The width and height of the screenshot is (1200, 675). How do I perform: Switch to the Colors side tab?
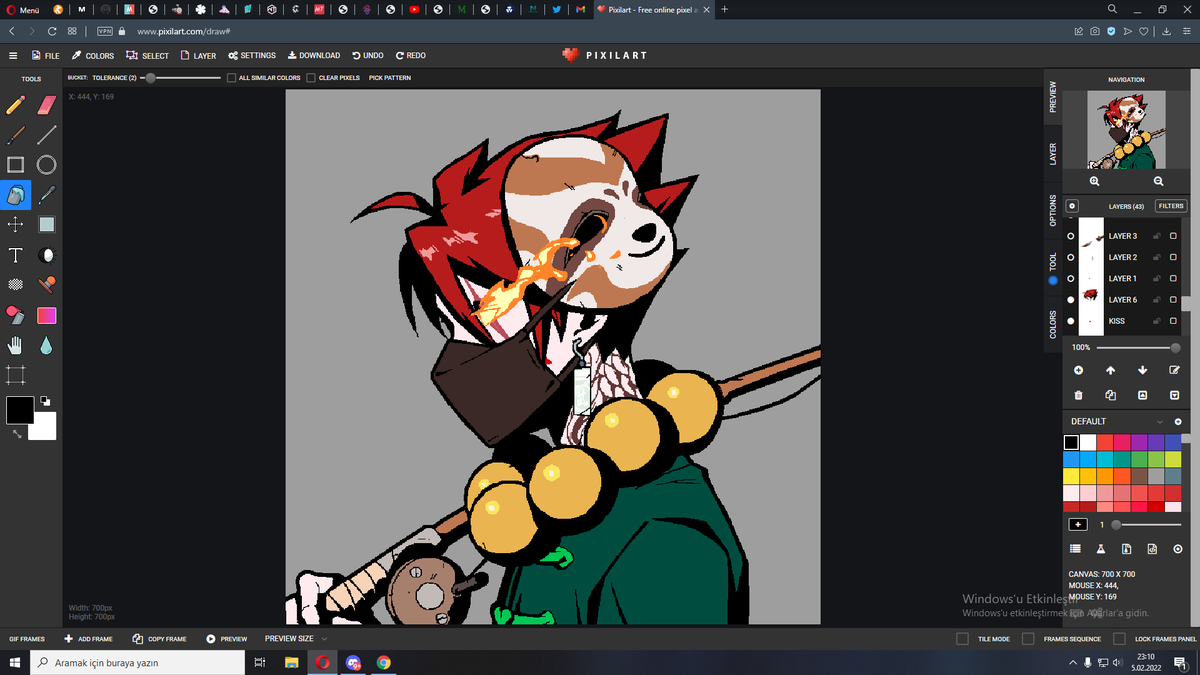[x=1053, y=324]
